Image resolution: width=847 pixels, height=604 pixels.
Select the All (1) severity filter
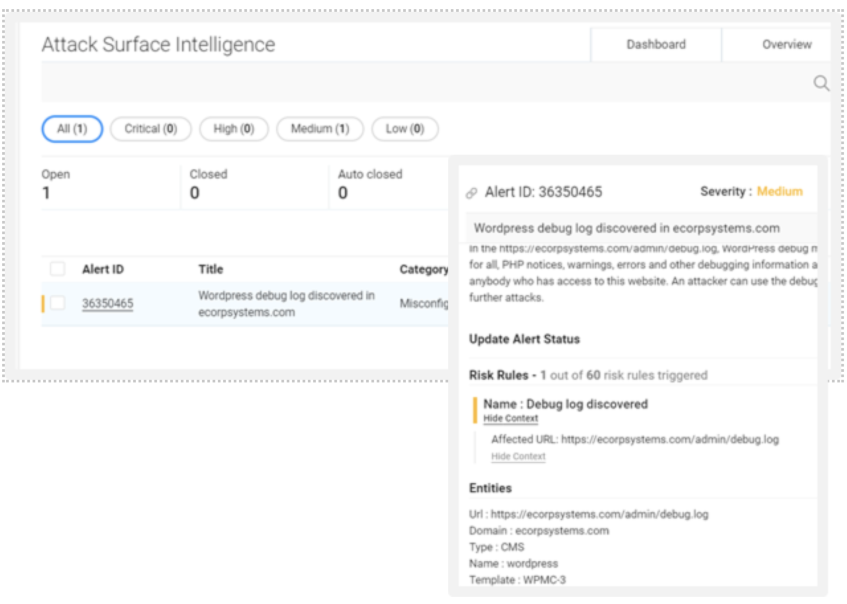pos(72,129)
